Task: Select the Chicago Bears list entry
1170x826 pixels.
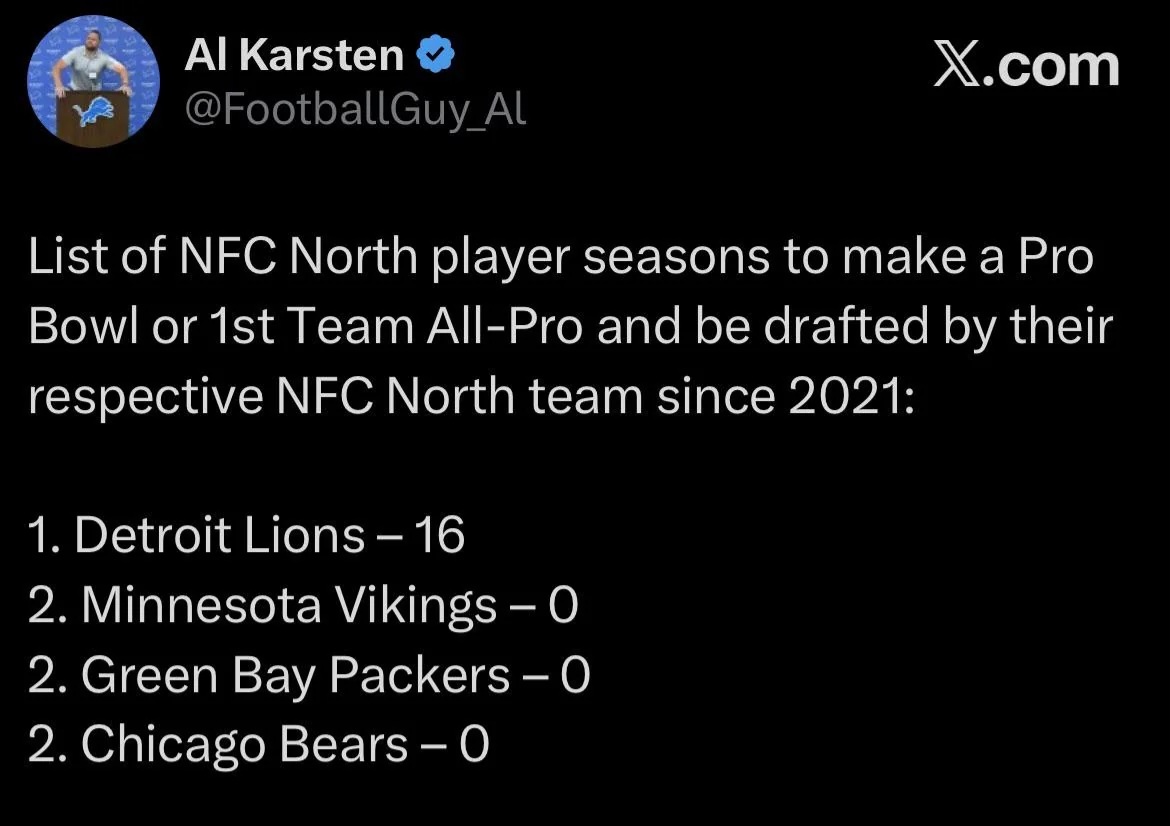Action: pyautogui.click(x=258, y=745)
